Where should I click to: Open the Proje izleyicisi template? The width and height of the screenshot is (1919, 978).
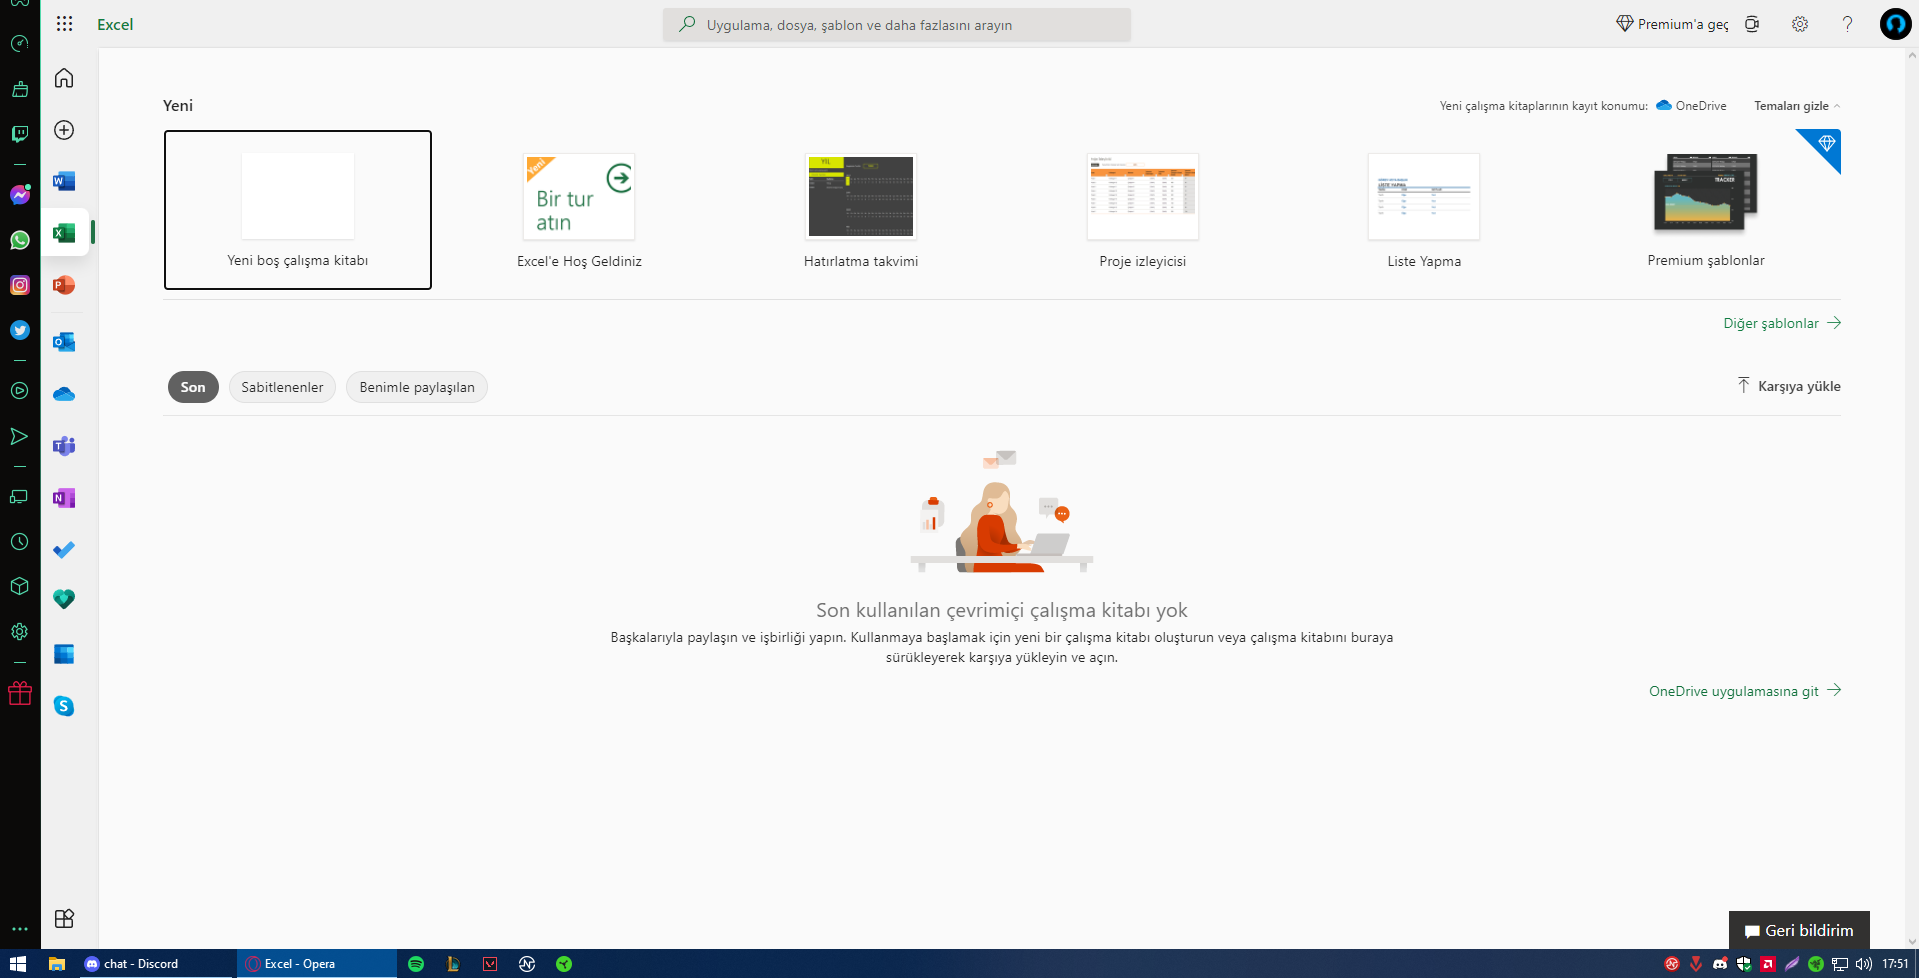[1143, 211]
